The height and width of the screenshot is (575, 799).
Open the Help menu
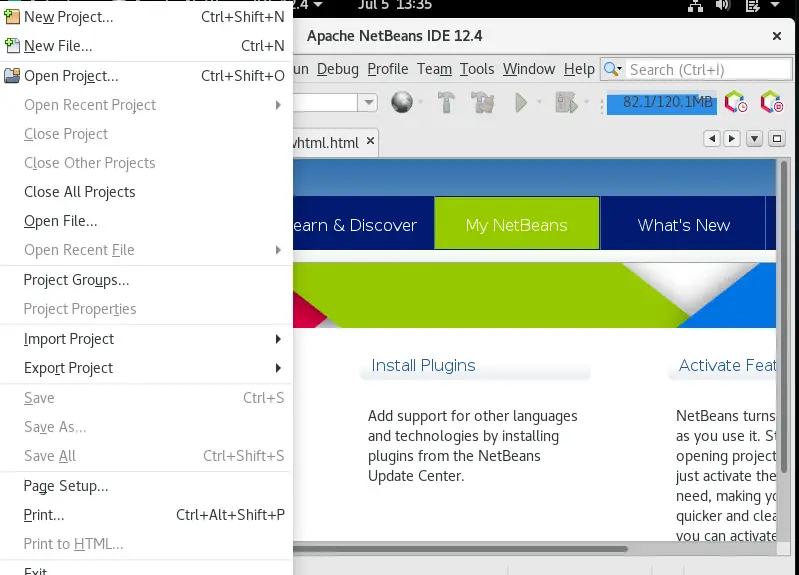pos(579,69)
